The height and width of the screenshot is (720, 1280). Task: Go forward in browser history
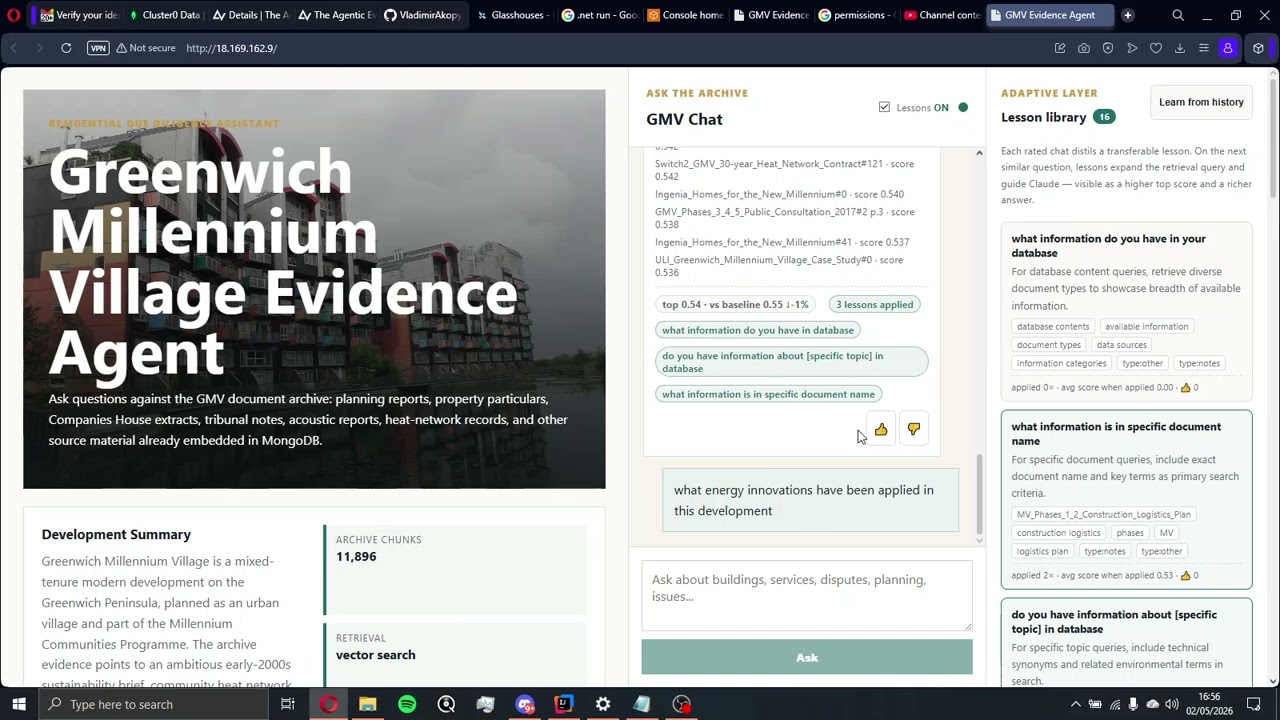pos(40,48)
